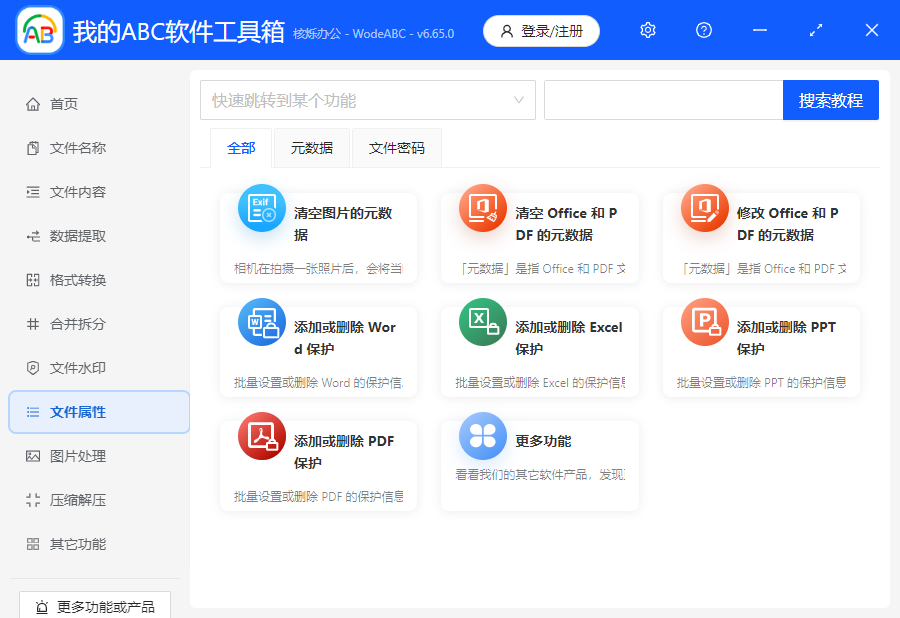900x618 pixels.
Task: Open 更多功能或产品 at sidebar bottom
Action: point(95,605)
